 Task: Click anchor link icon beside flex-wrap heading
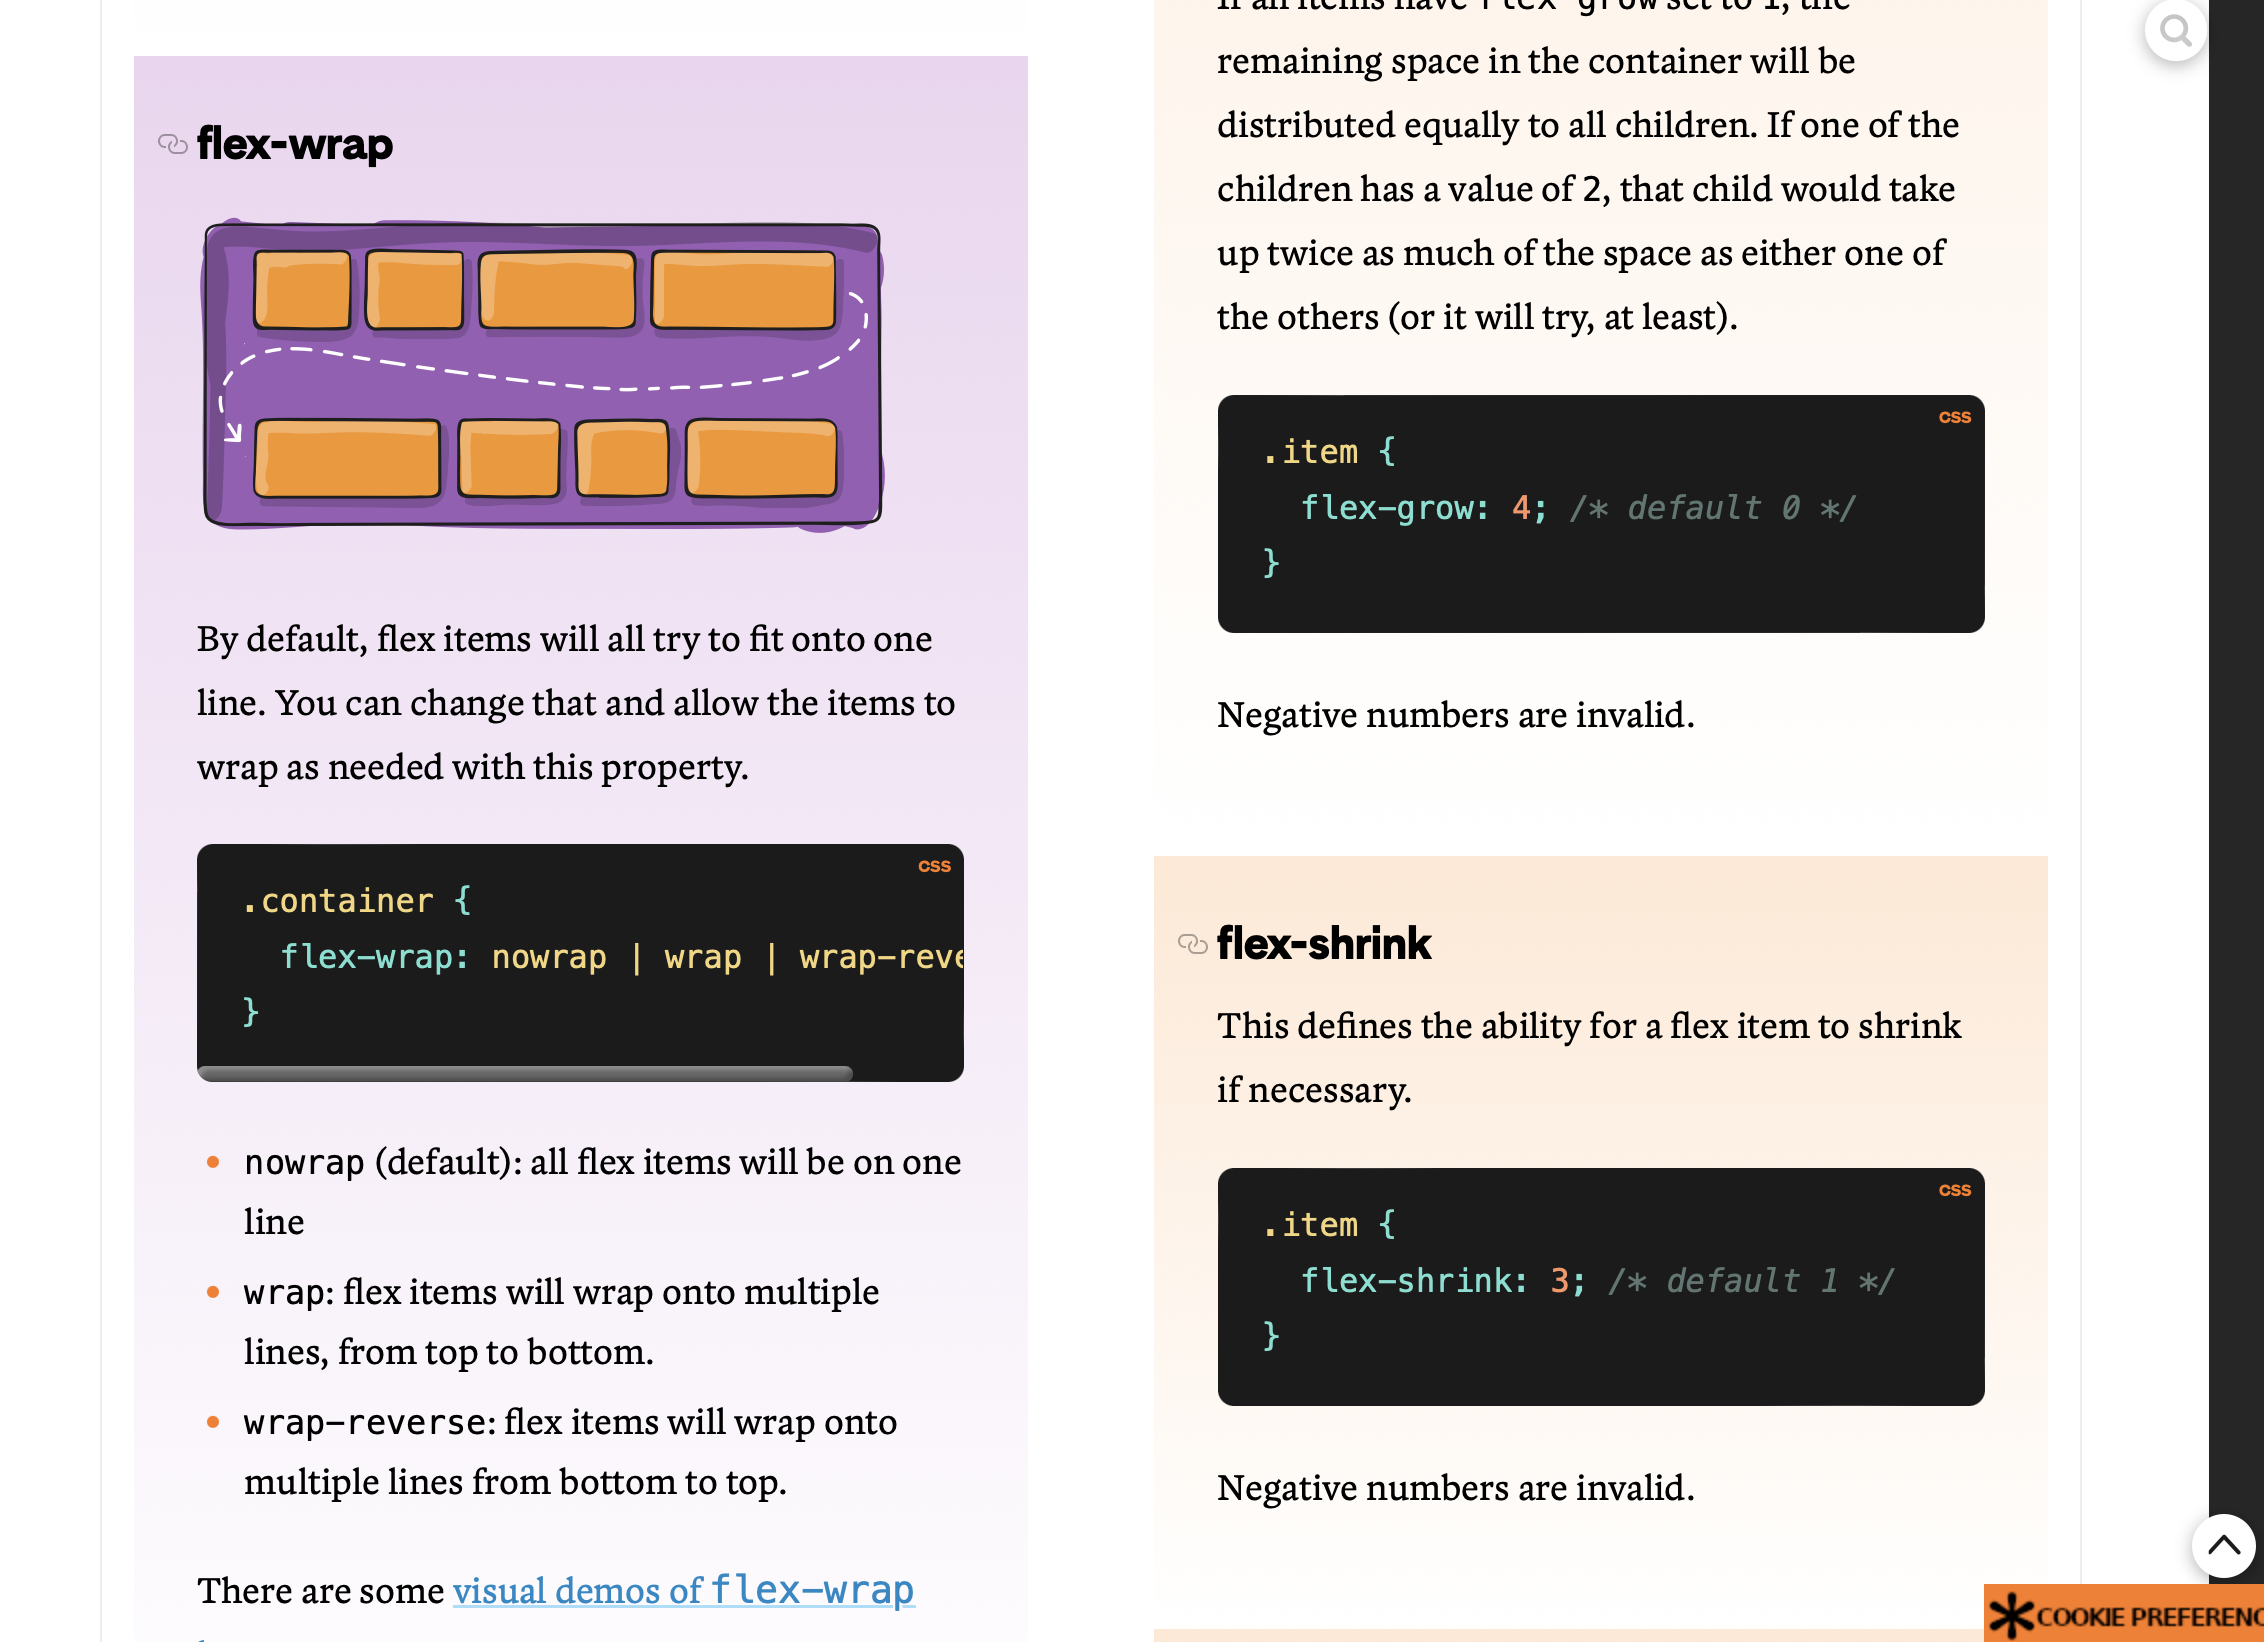pyautogui.click(x=173, y=145)
